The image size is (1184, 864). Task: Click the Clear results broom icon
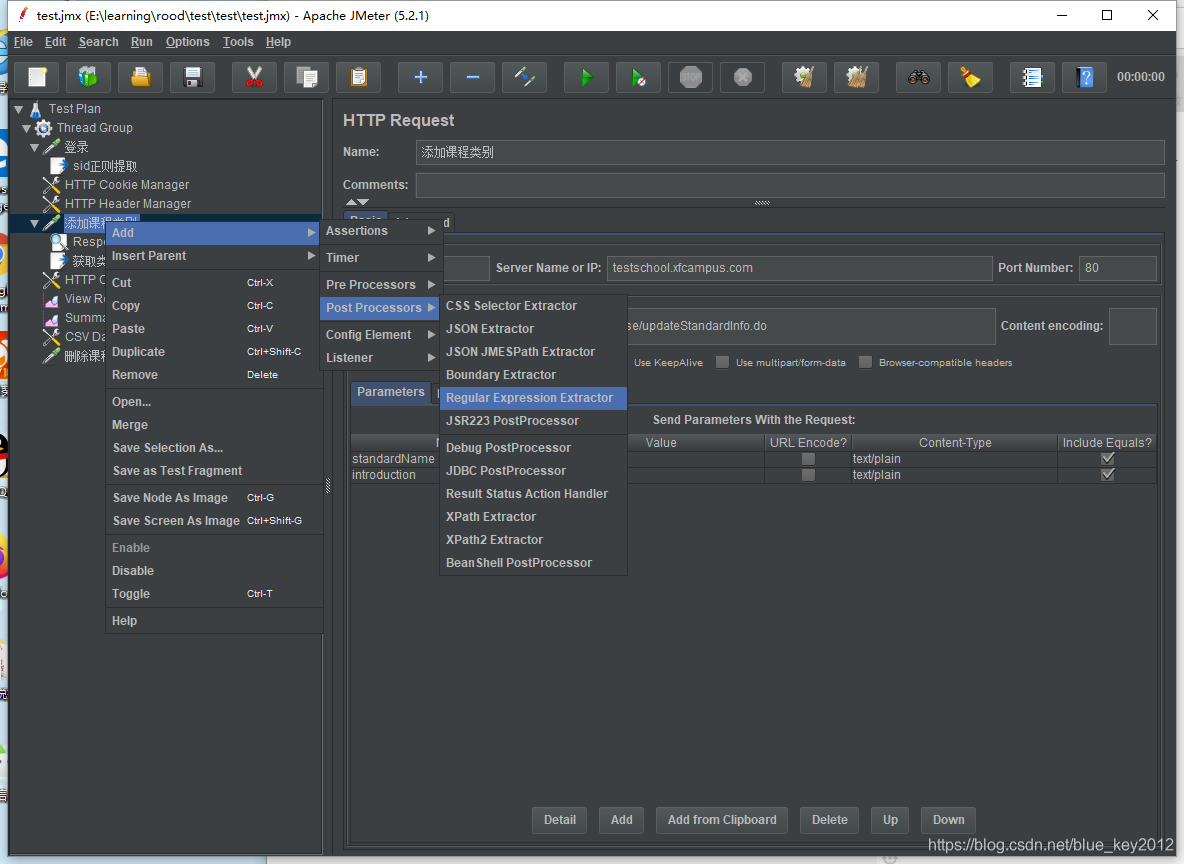(804, 77)
